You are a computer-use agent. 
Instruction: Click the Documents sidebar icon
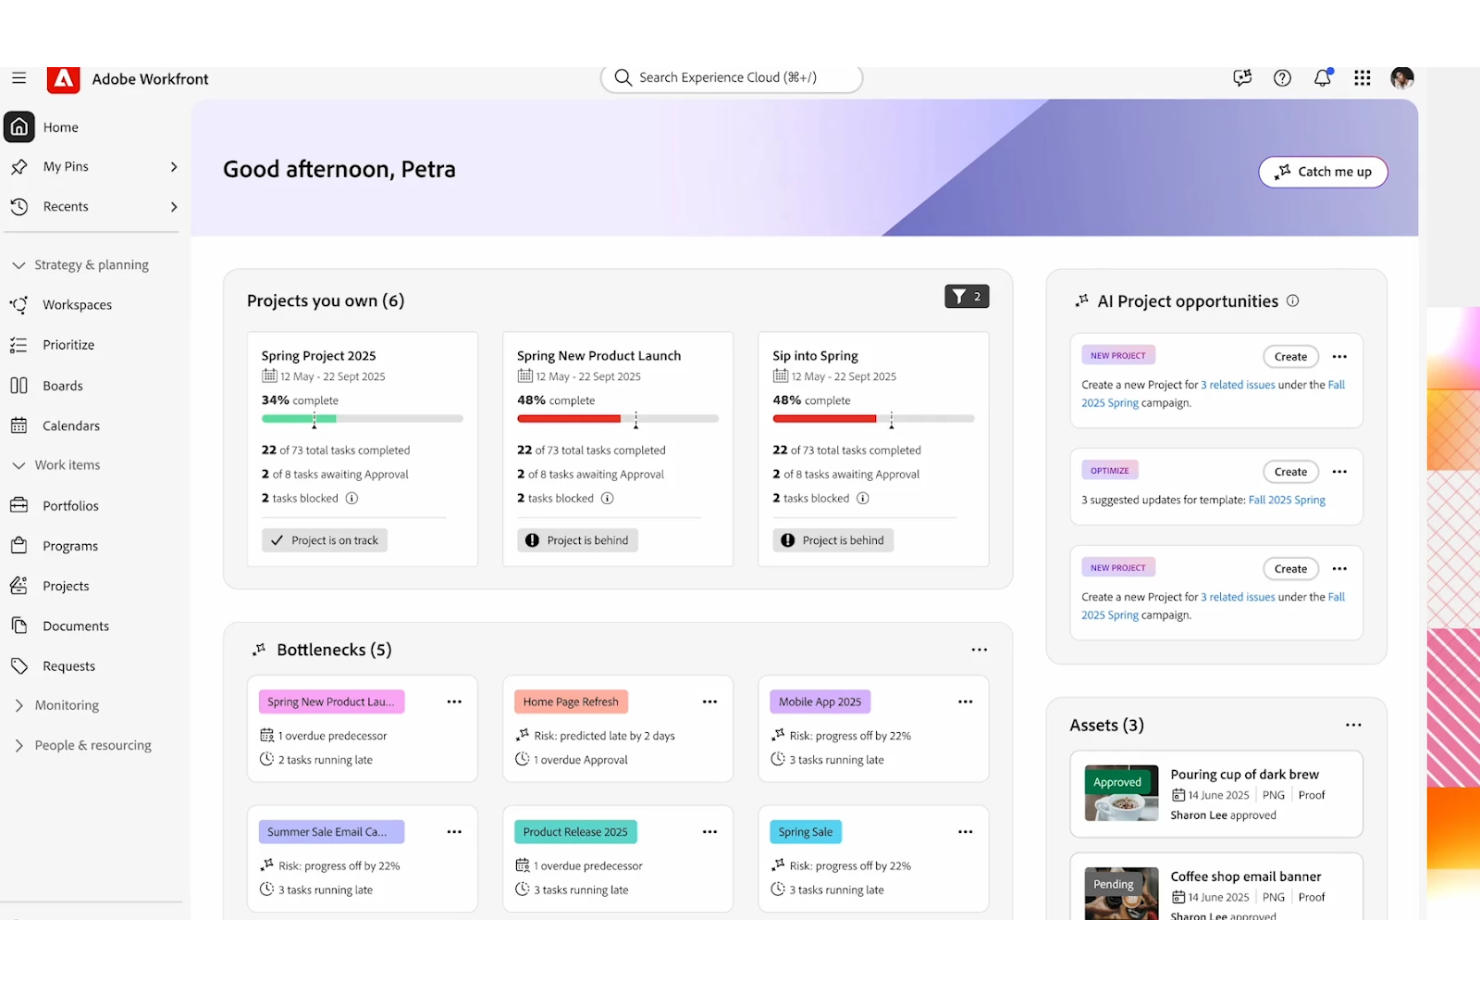(x=19, y=626)
